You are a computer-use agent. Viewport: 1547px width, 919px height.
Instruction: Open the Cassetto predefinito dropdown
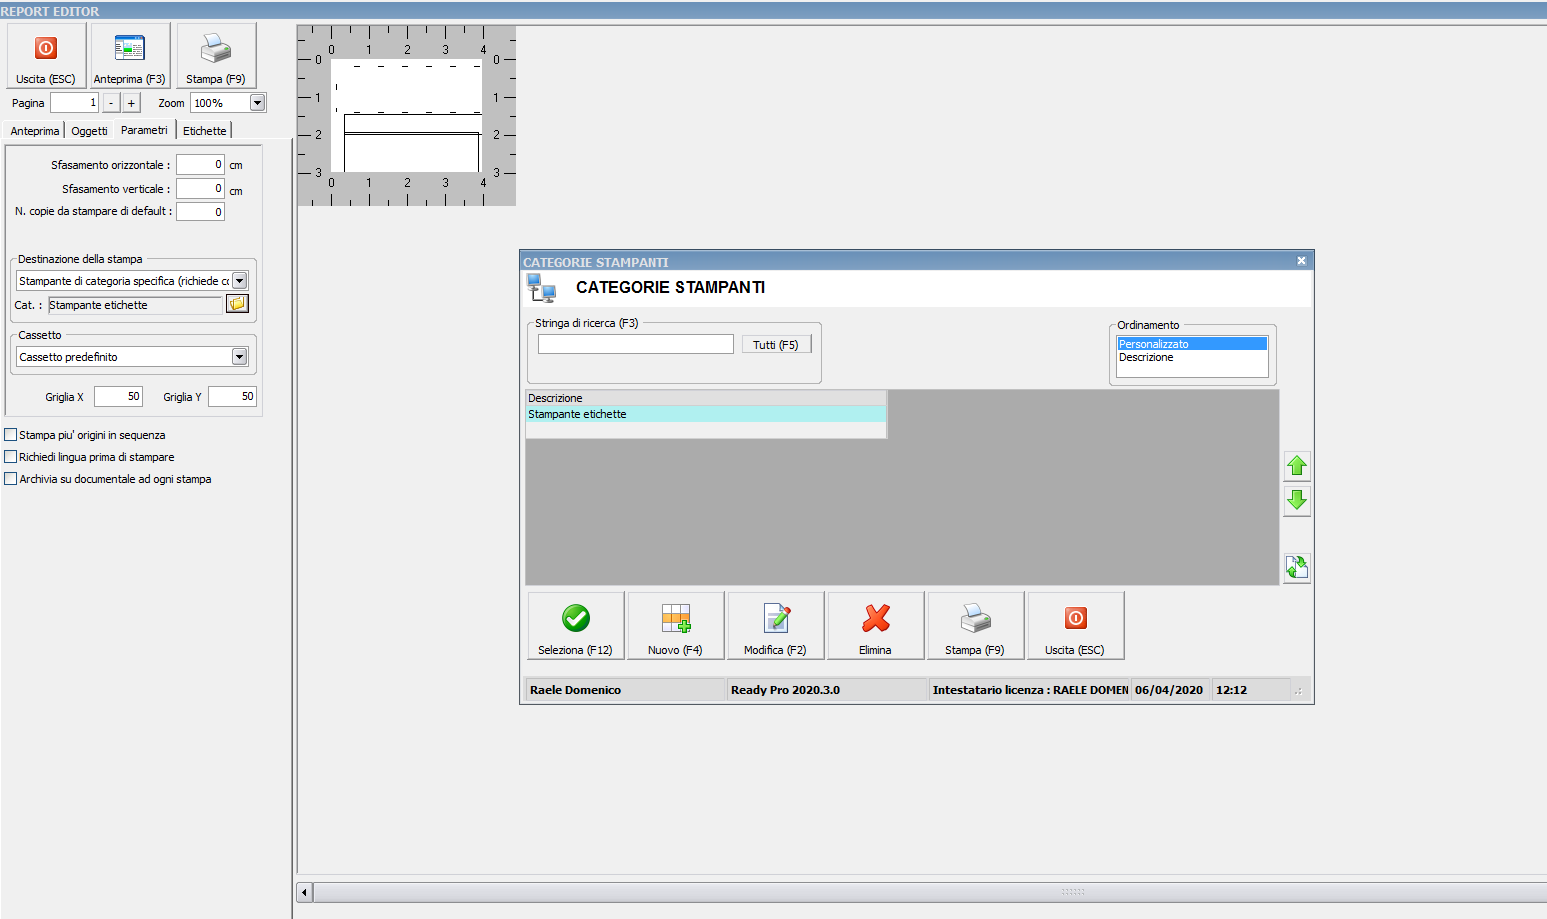point(240,357)
